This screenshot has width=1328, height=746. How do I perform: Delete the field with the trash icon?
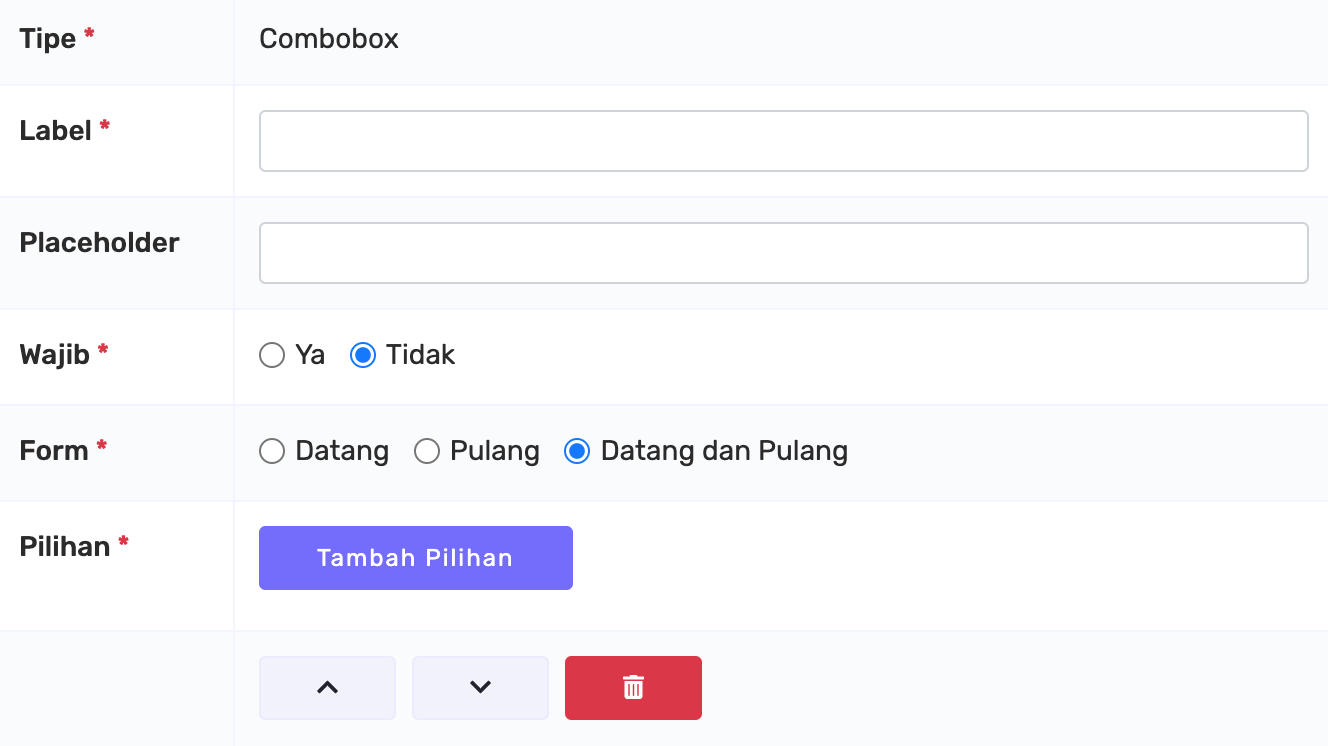633,688
